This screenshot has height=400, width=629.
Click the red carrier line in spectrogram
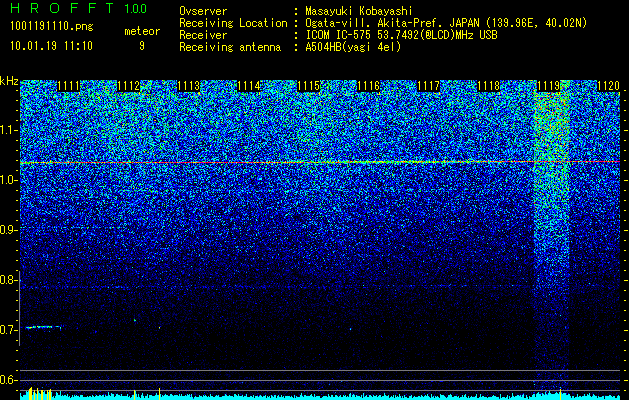click(x=320, y=162)
